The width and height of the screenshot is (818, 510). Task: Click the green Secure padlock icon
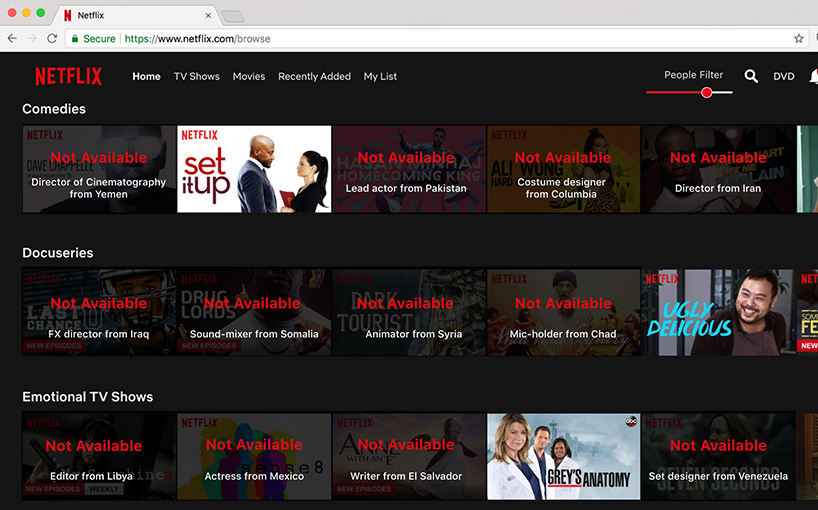coord(75,39)
